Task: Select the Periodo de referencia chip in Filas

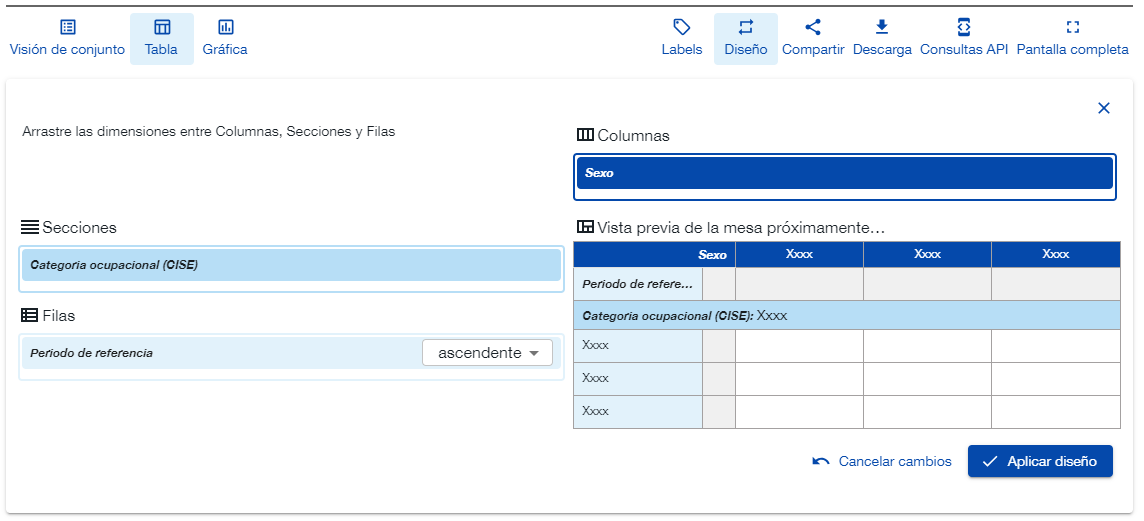Action: [291, 353]
